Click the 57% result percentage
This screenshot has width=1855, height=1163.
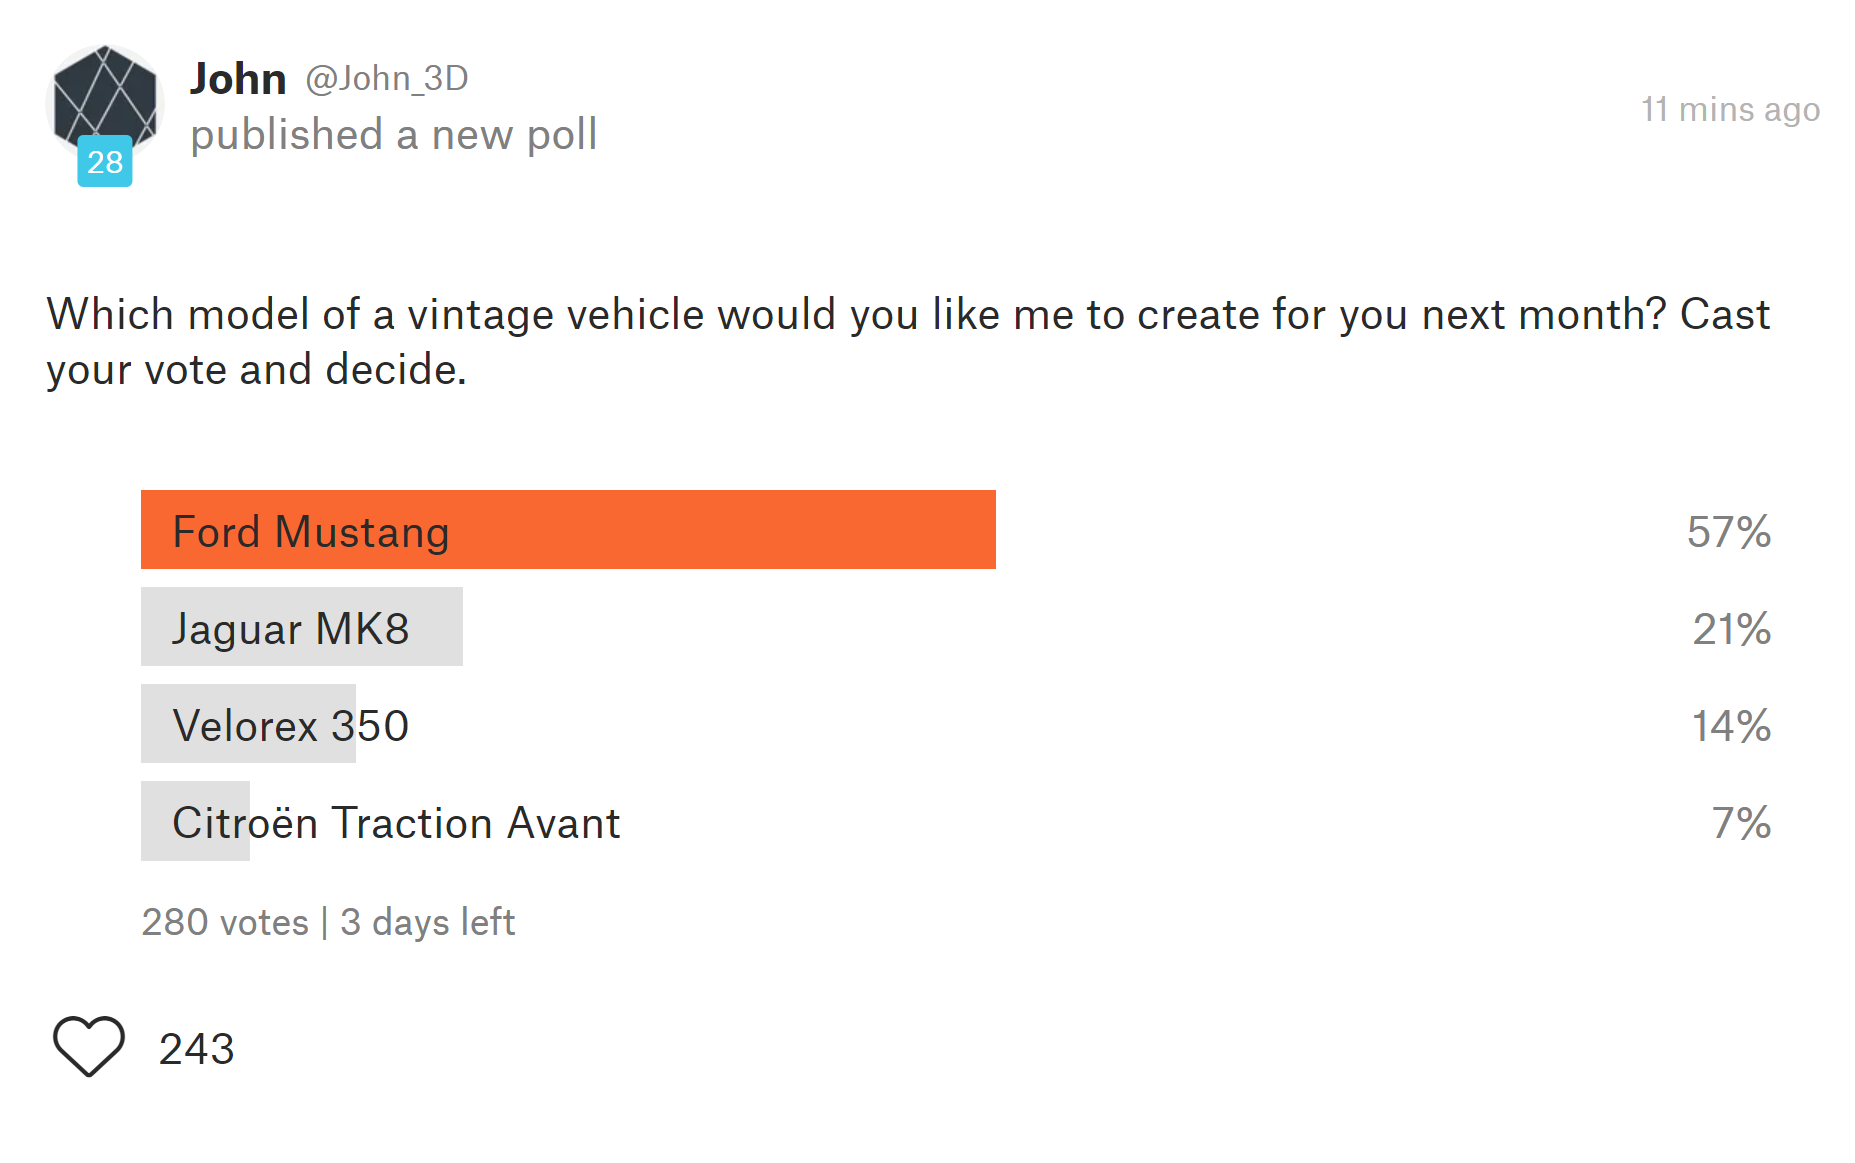pyautogui.click(x=1729, y=532)
